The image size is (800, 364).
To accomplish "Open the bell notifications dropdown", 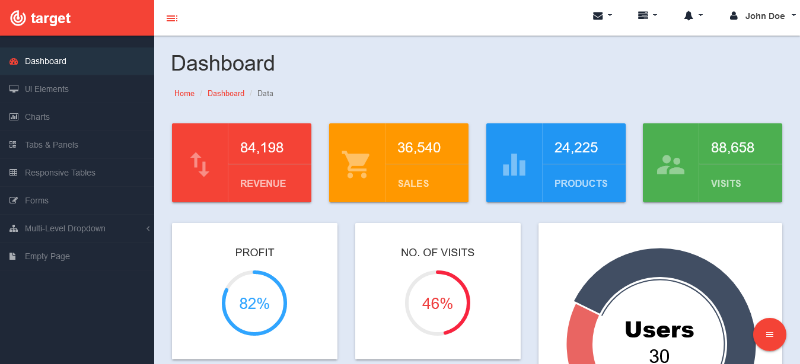I will pos(693,16).
